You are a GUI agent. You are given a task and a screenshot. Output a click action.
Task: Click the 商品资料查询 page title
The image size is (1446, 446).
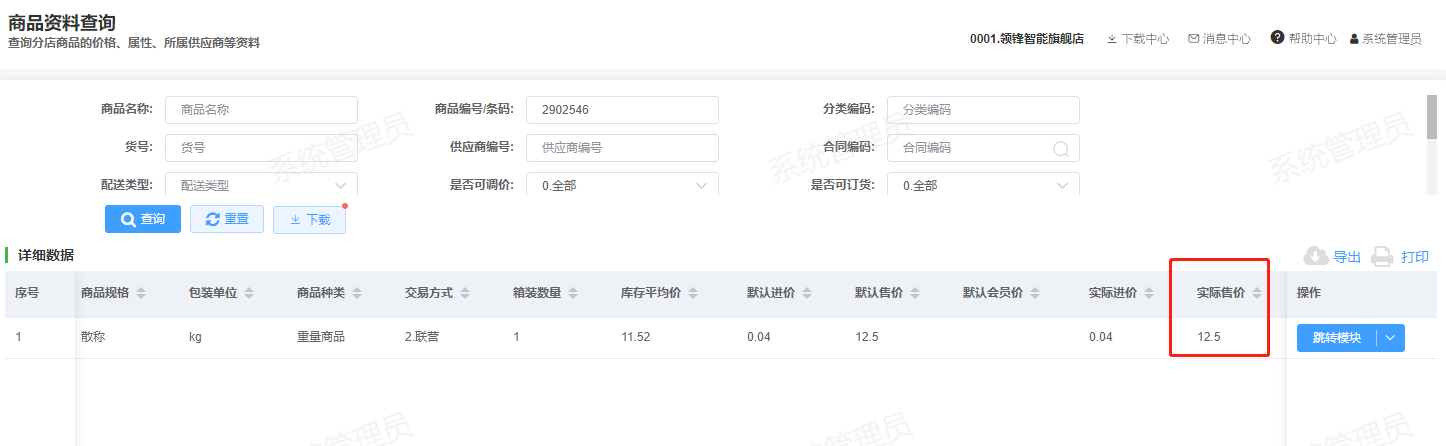click(x=62, y=22)
